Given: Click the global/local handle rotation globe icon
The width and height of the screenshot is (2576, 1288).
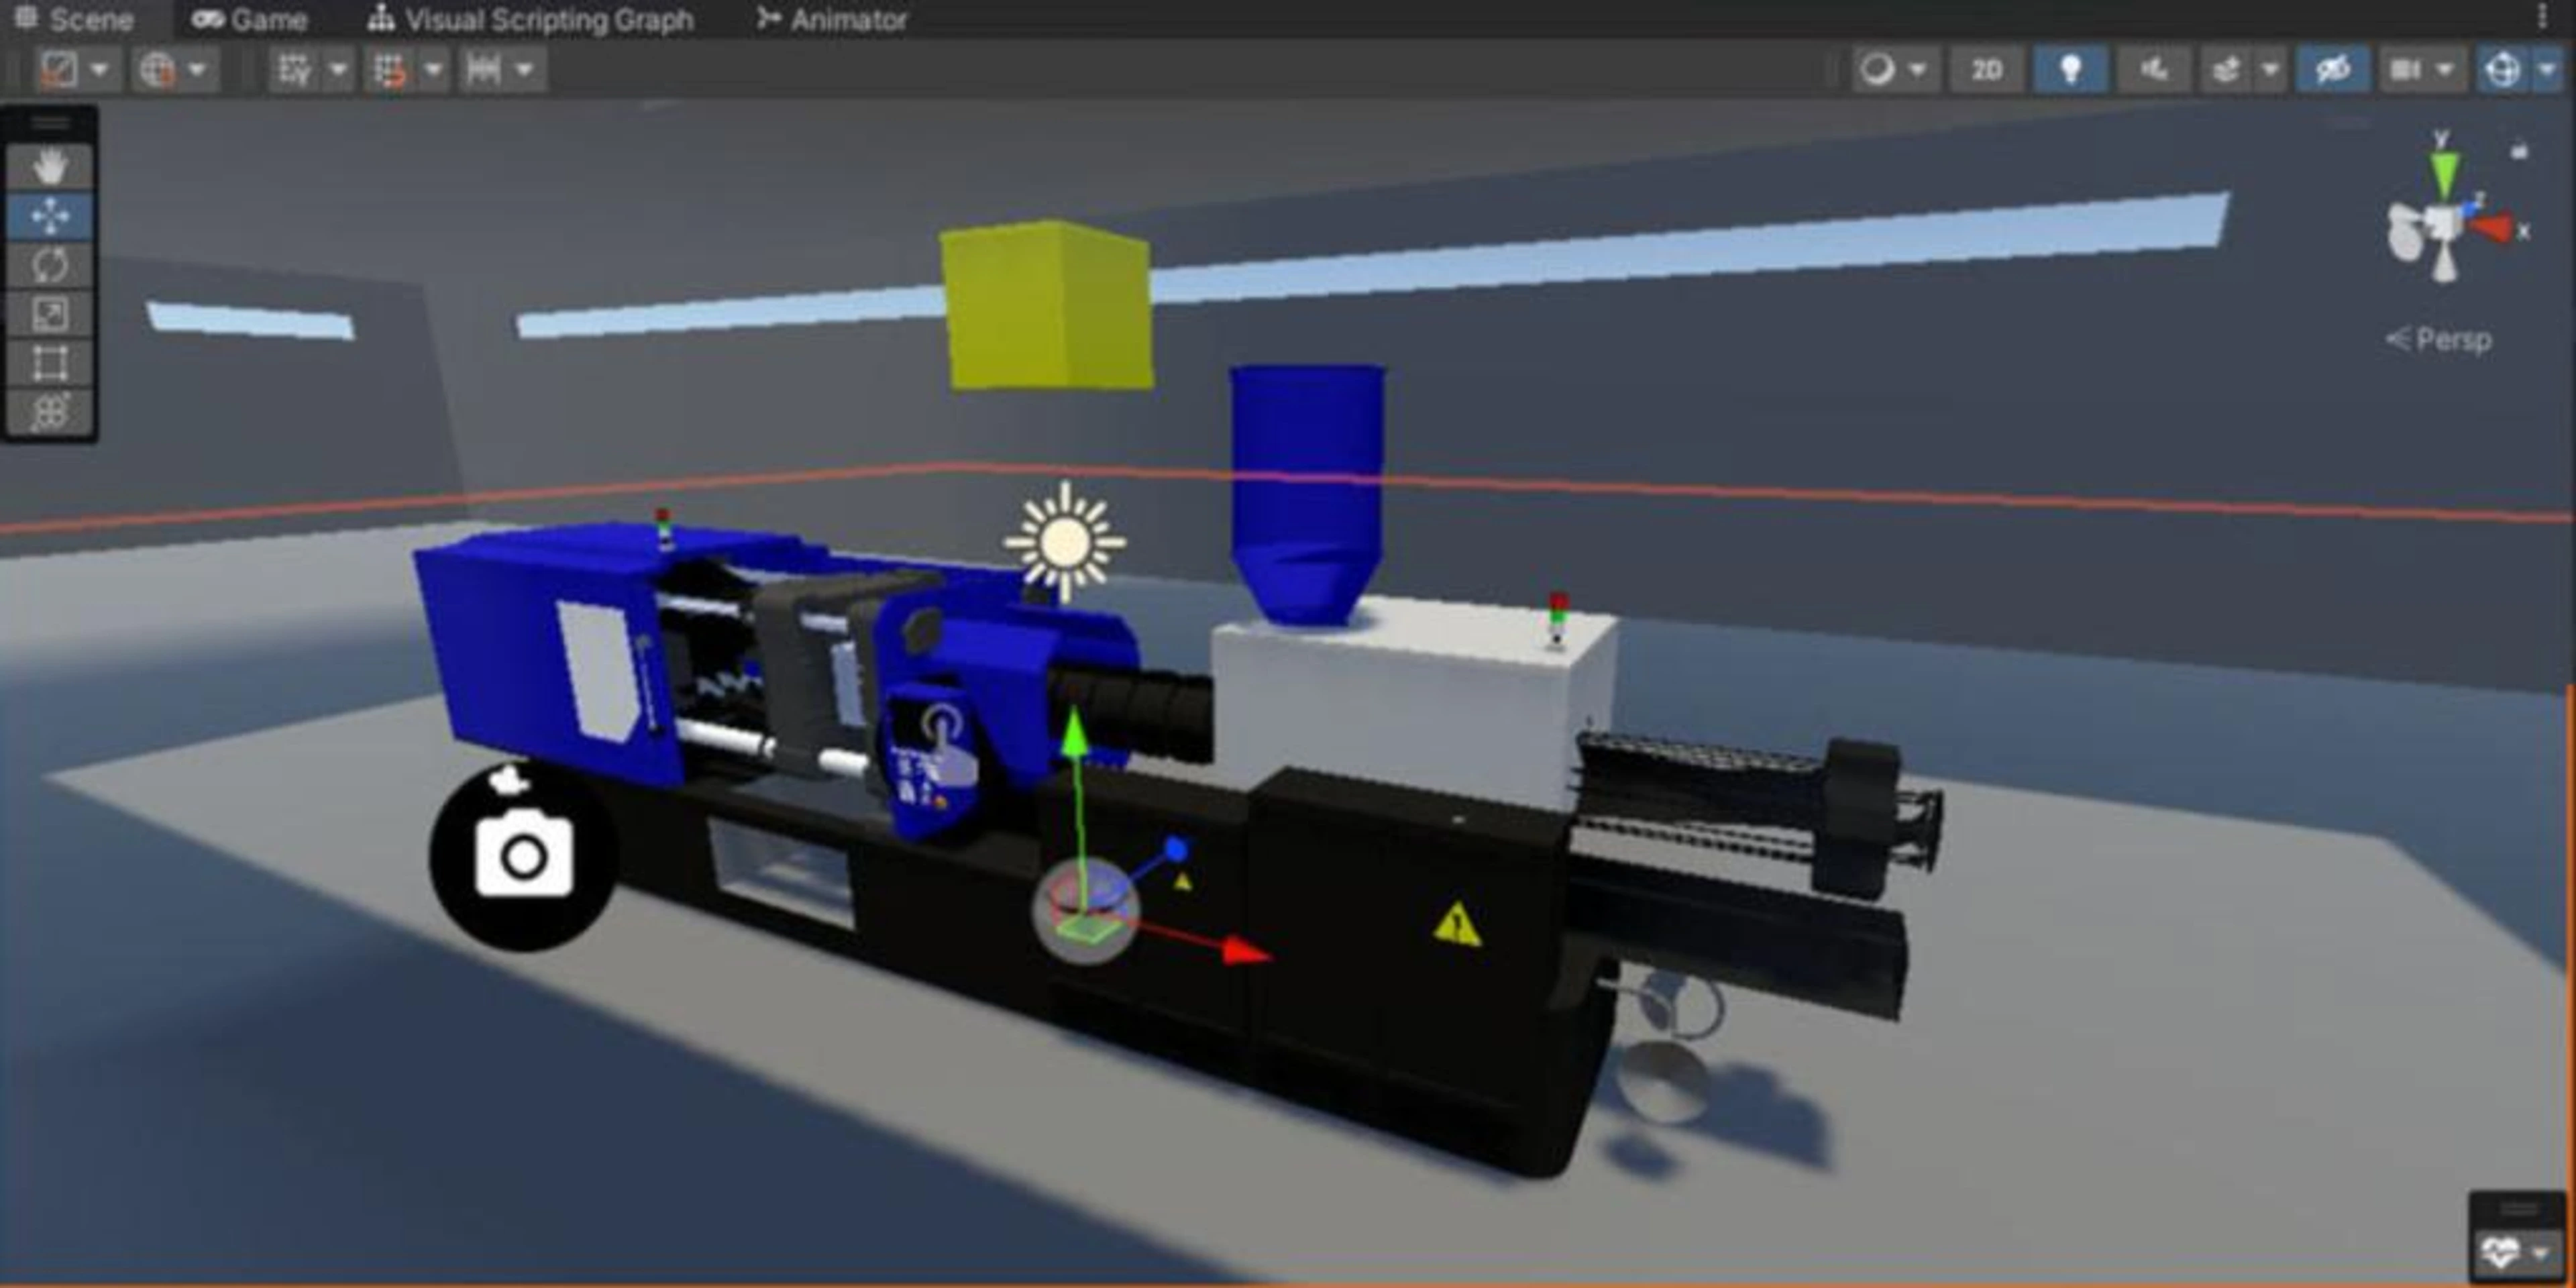Looking at the screenshot, I should pyautogui.click(x=157, y=69).
